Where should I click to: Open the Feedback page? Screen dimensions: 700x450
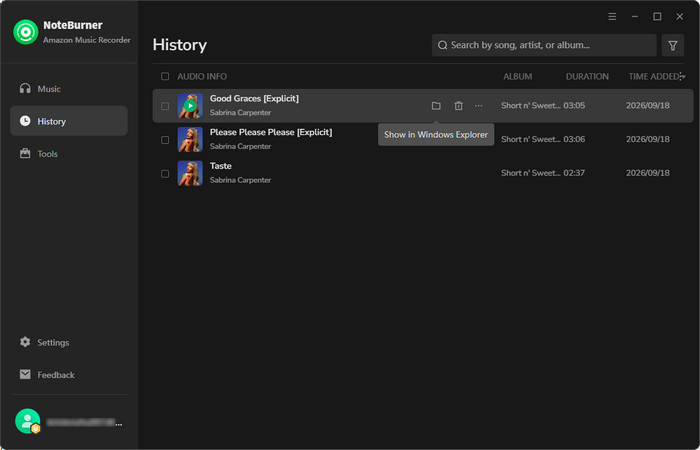click(69, 375)
